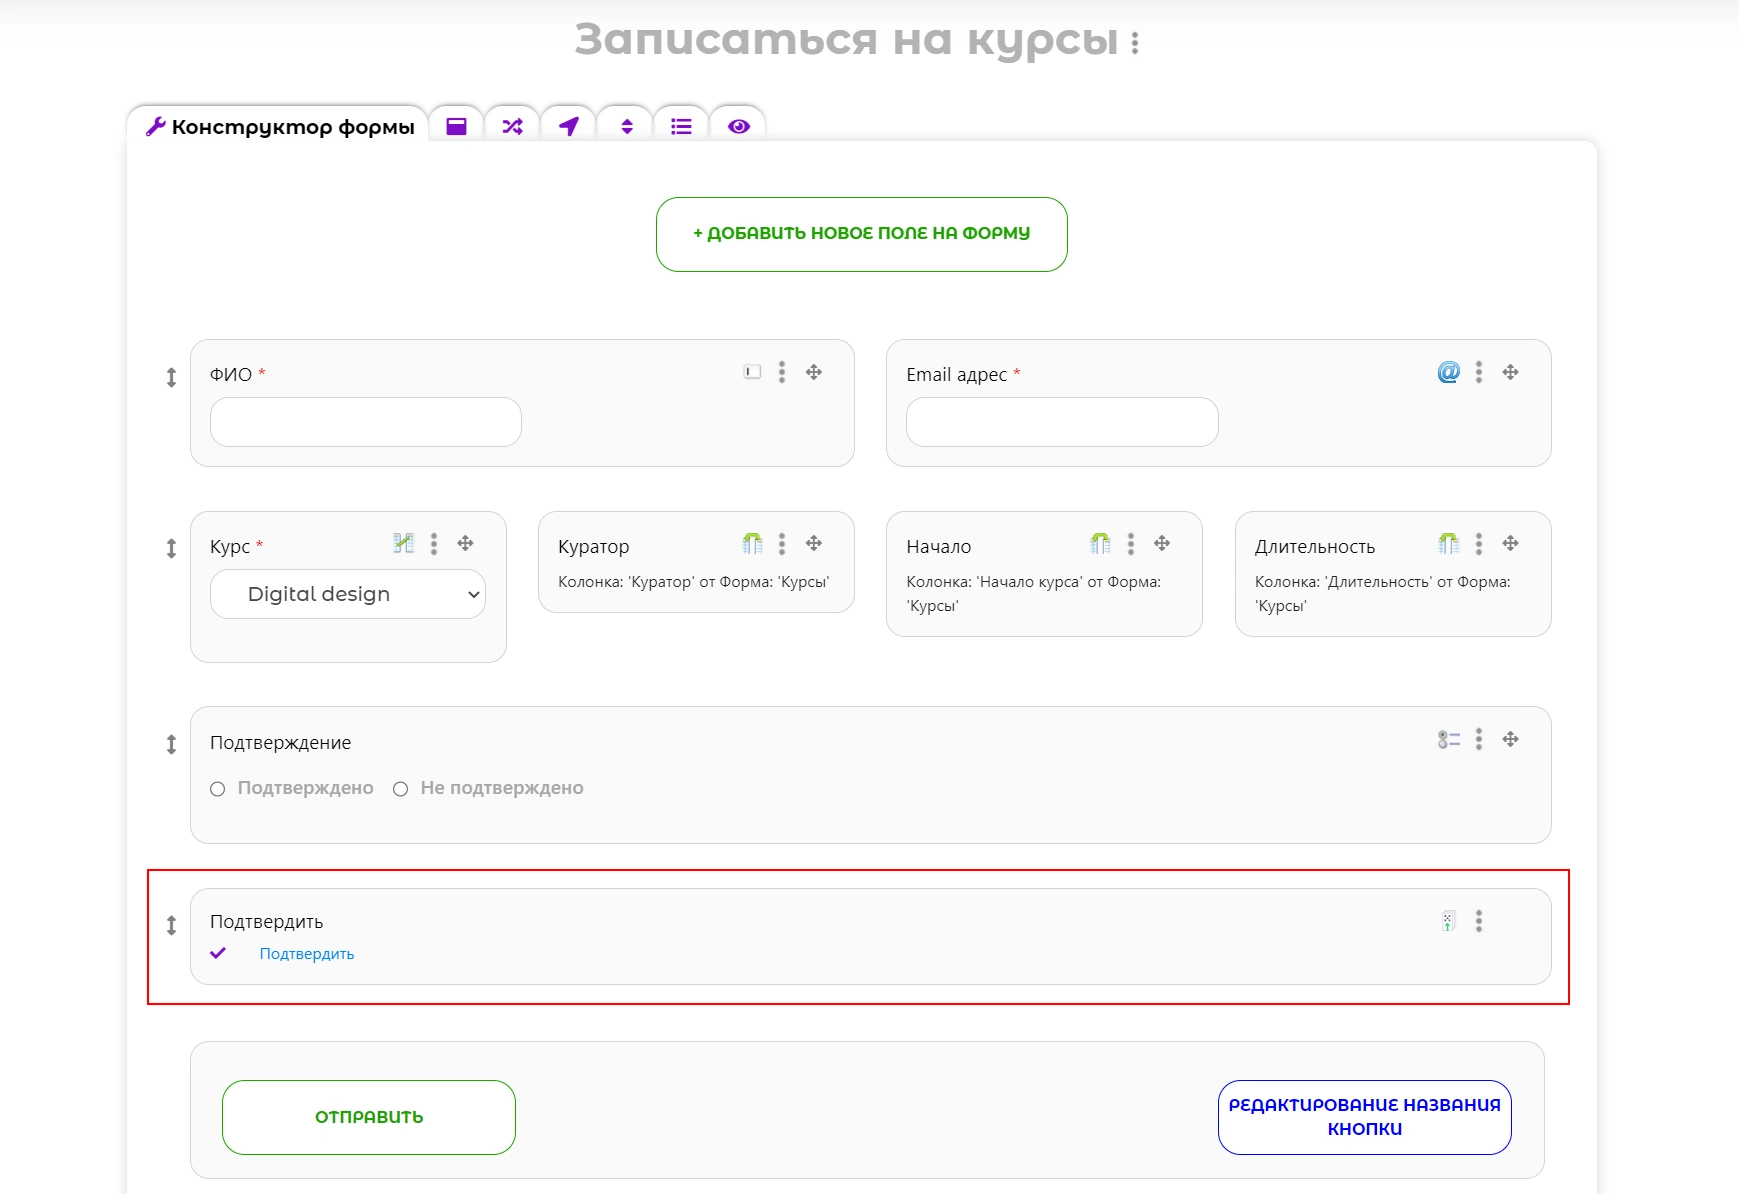The height and width of the screenshot is (1194, 1739).
Task: Click the Начало column type icon
Action: tap(1100, 543)
